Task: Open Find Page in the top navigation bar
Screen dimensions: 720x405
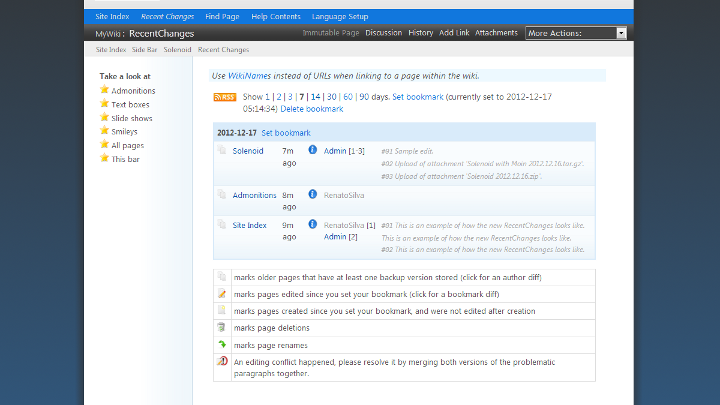Action: click(222, 17)
